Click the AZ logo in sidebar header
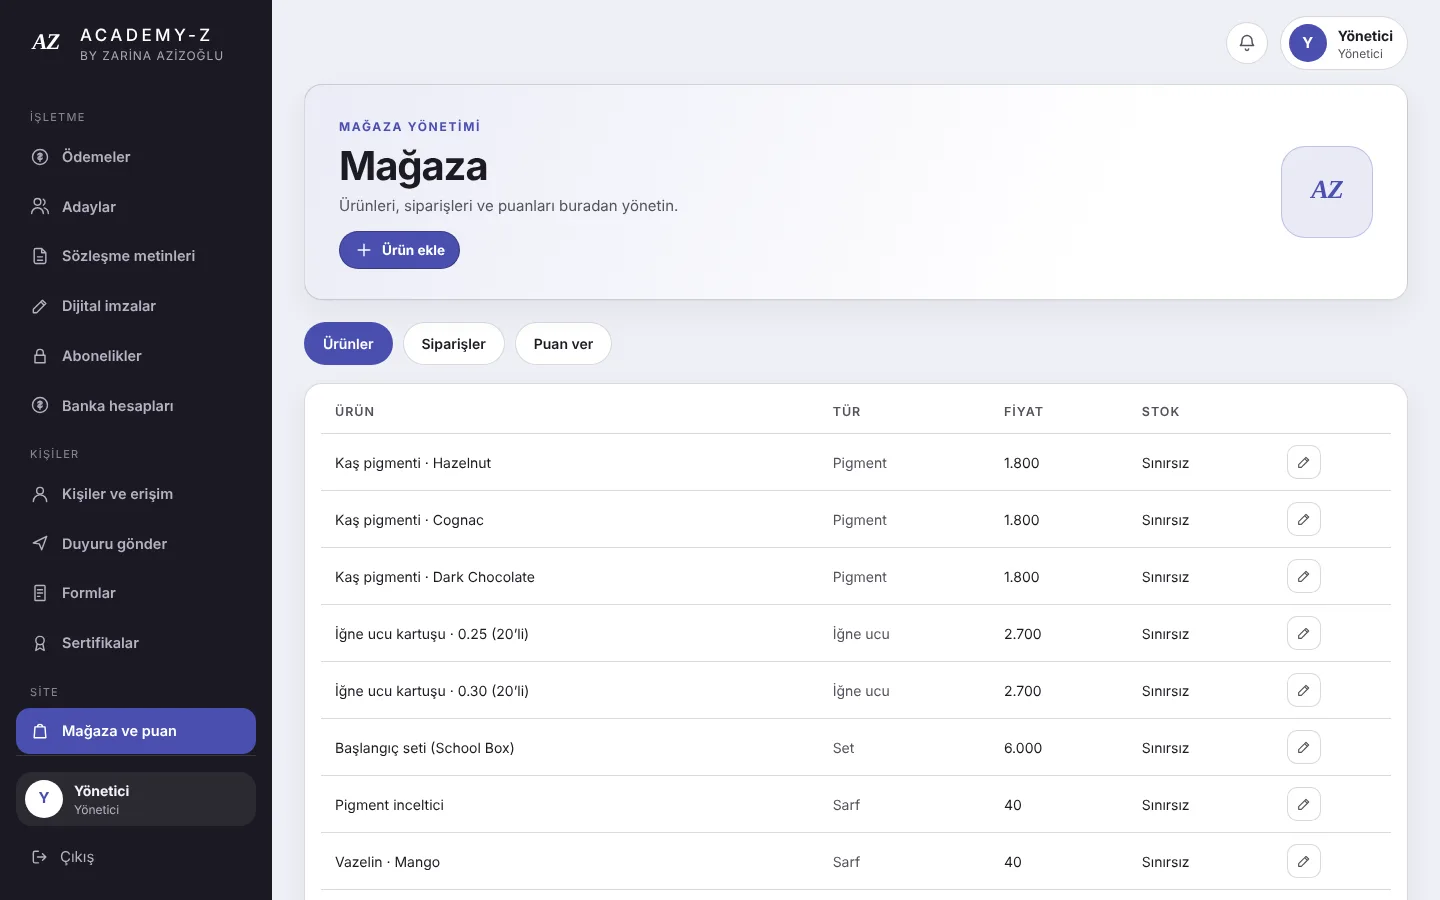Image resolution: width=1440 pixels, height=900 pixels. [46, 42]
